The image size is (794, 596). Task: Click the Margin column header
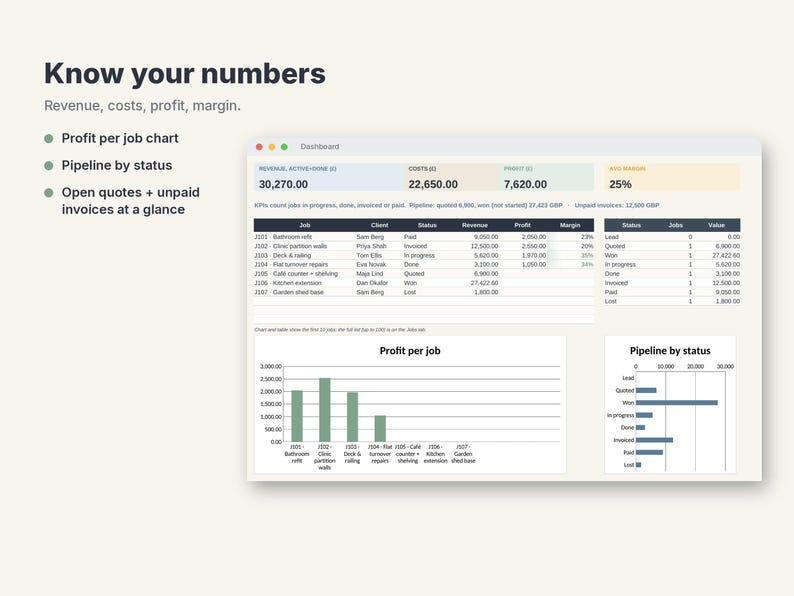coord(570,225)
